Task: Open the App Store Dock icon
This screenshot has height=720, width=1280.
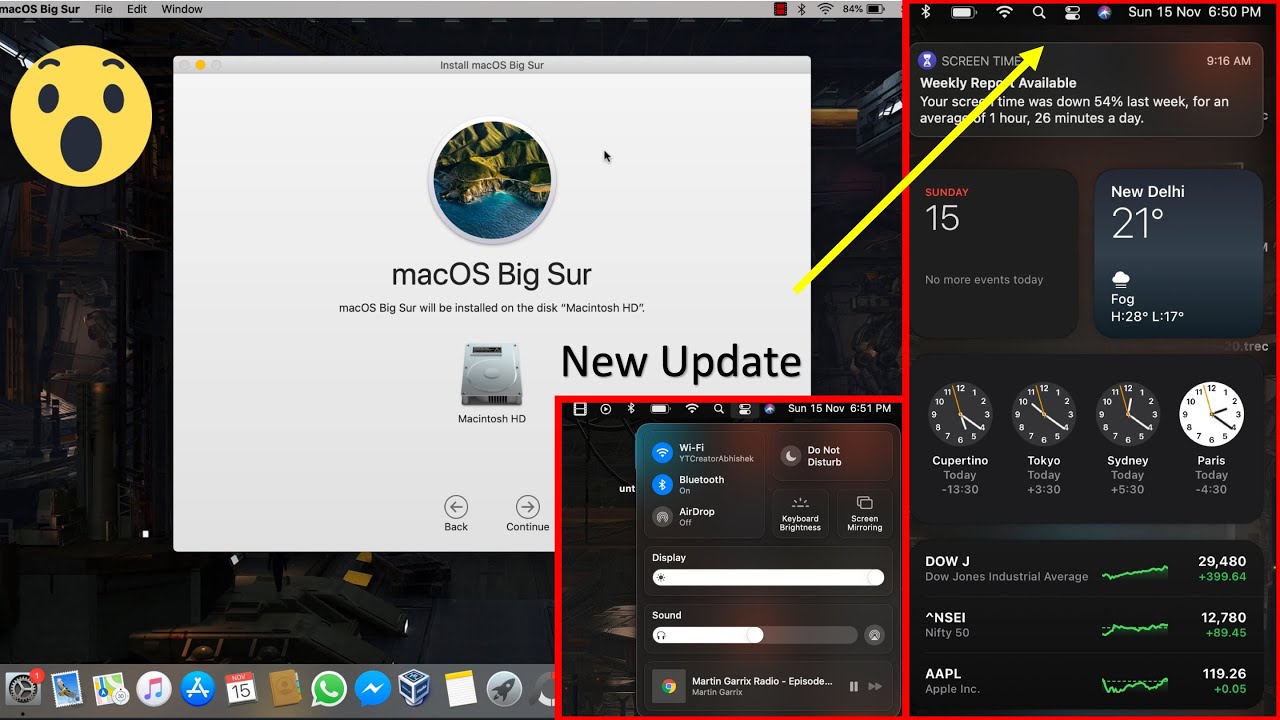Action: coord(197,688)
